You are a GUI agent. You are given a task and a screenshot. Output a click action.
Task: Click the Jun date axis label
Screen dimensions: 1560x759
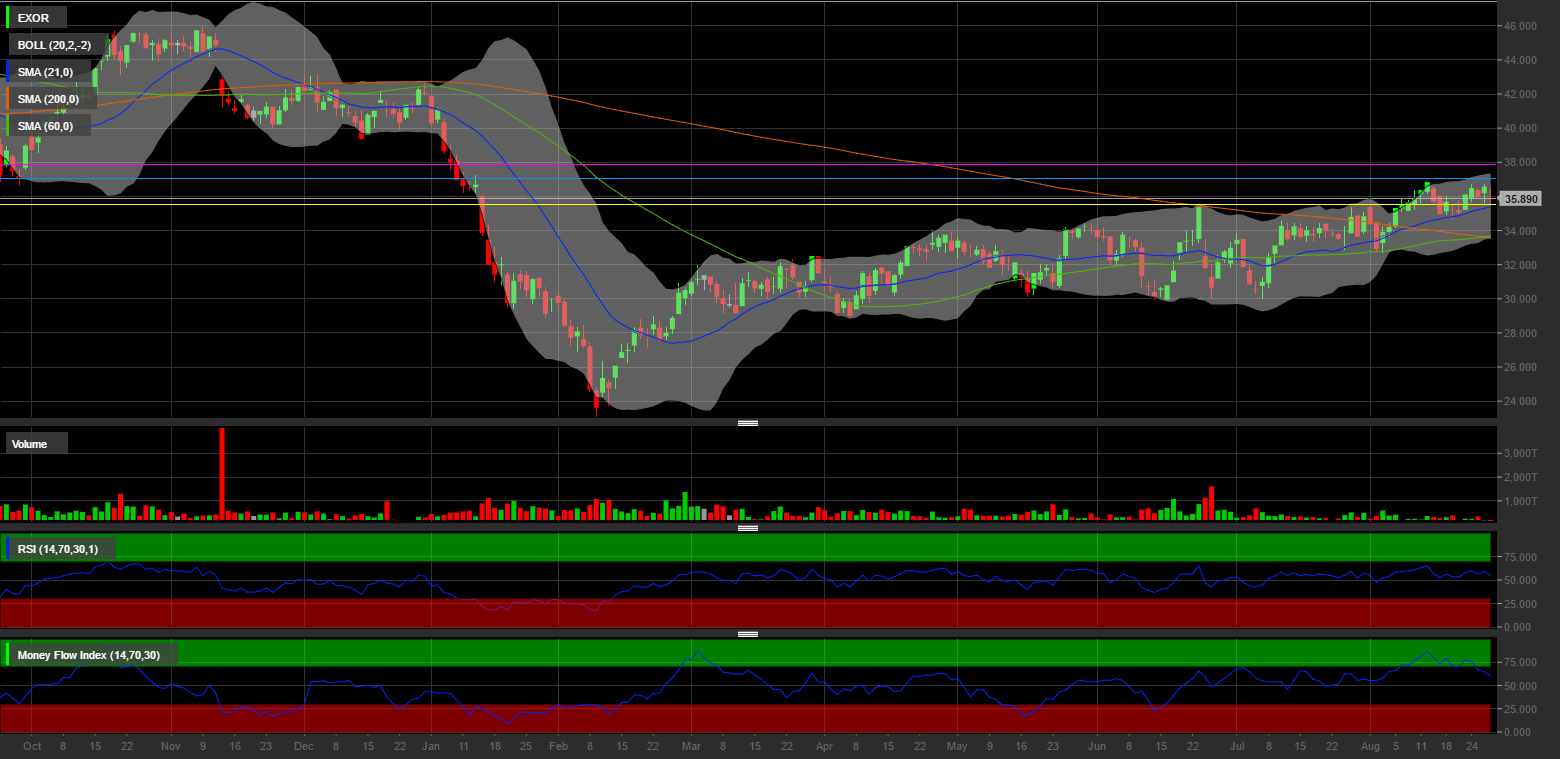click(x=1097, y=746)
